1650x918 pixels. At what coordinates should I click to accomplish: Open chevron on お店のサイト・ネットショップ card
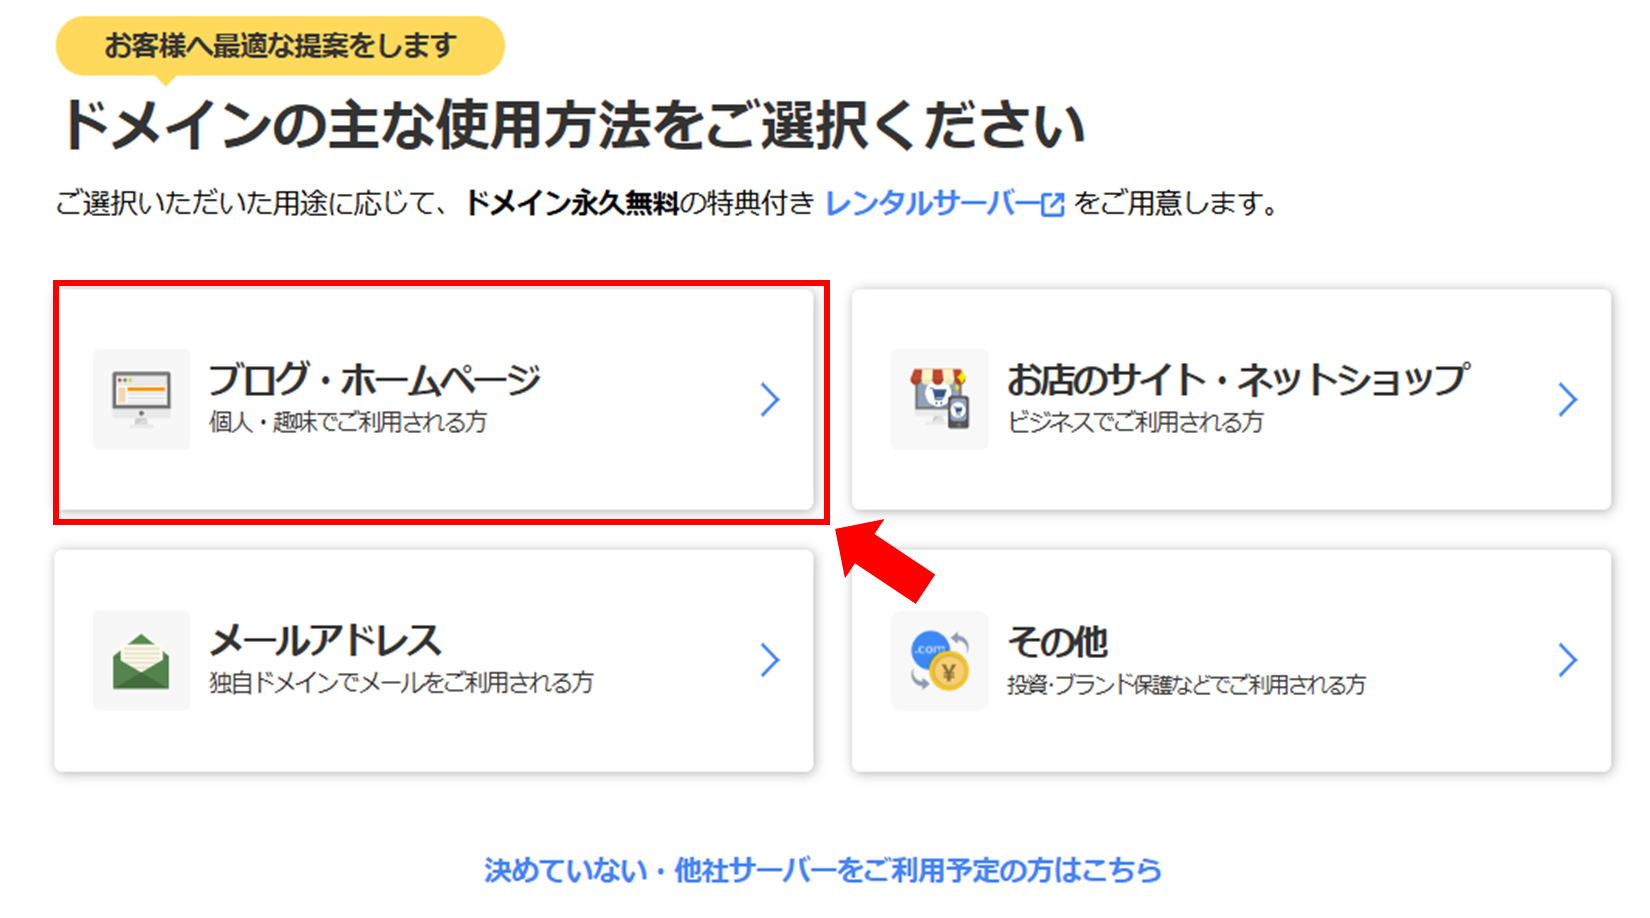coord(1567,399)
